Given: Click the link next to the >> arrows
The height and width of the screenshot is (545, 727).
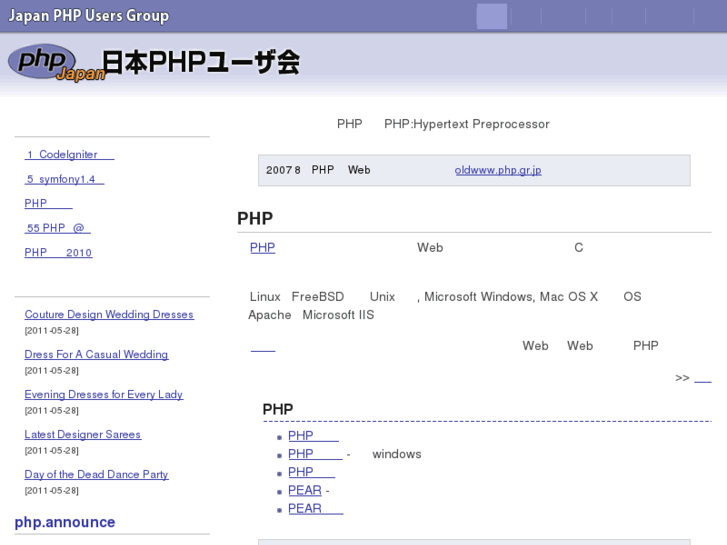Looking at the screenshot, I should tap(703, 378).
